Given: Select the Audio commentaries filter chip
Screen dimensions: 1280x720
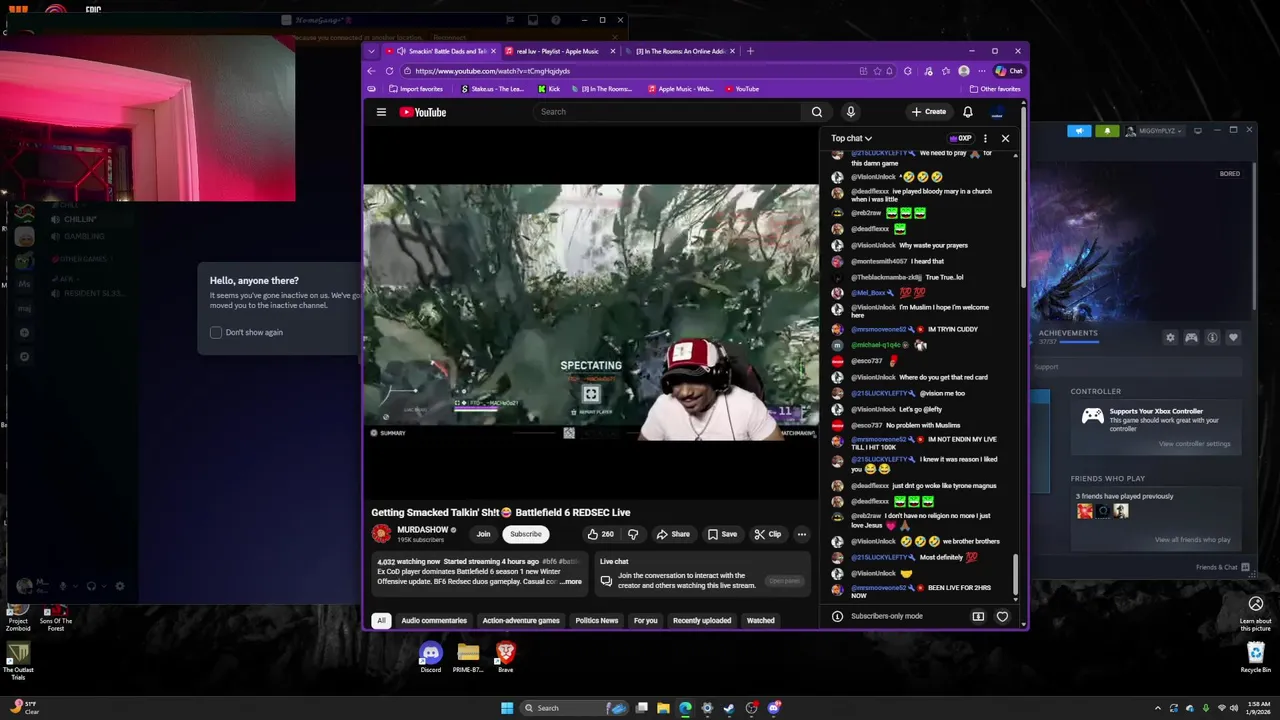Looking at the screenshot, I should 434,621.
